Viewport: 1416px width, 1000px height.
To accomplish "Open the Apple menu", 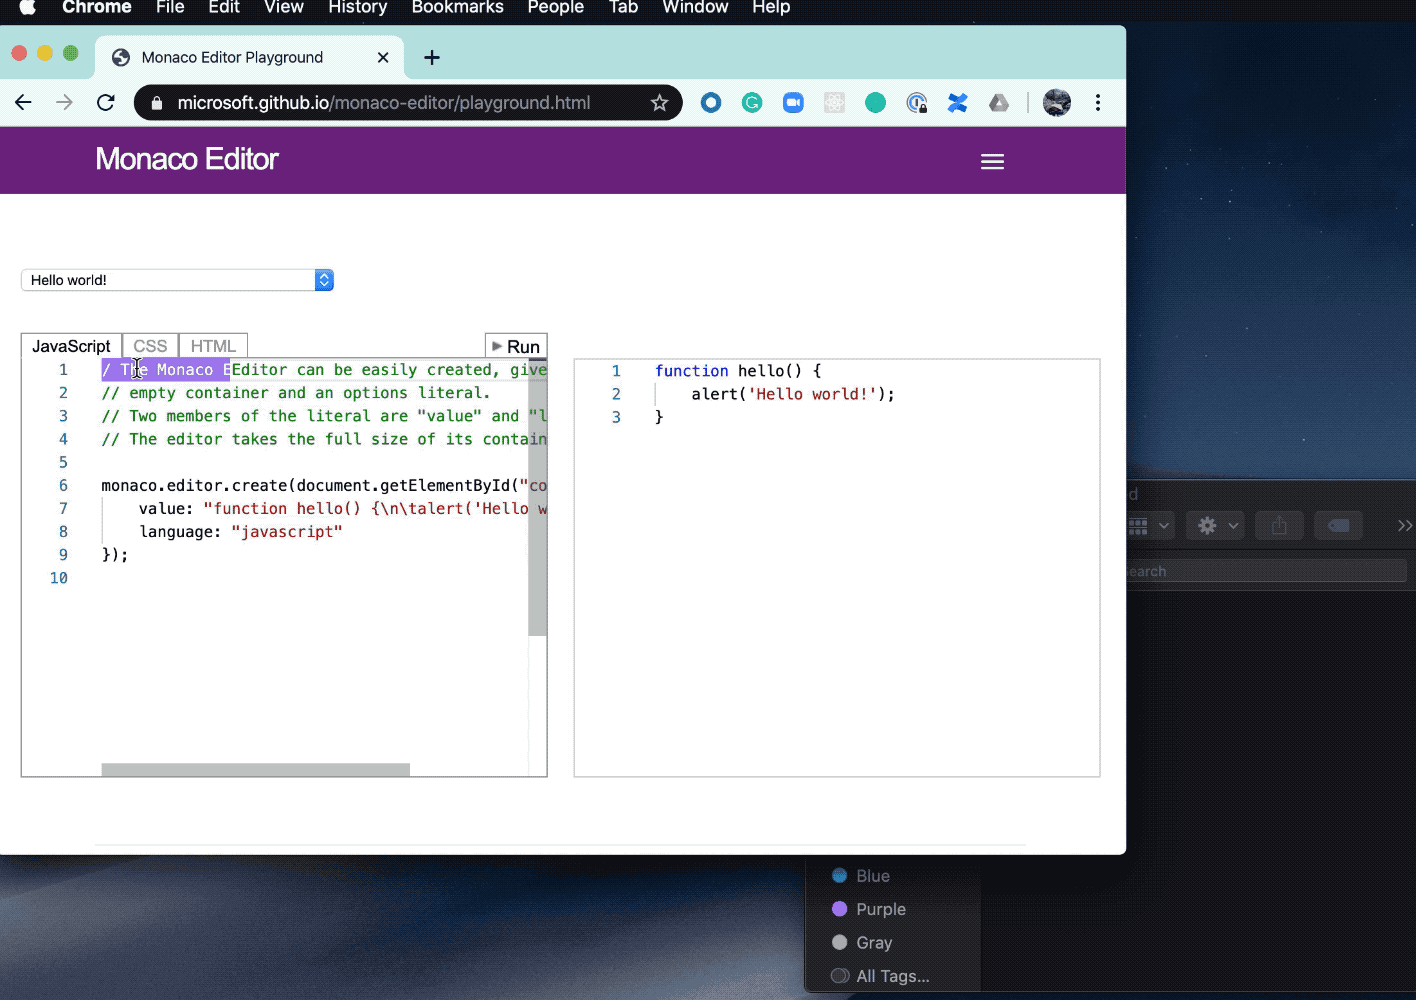I will 28,7.
